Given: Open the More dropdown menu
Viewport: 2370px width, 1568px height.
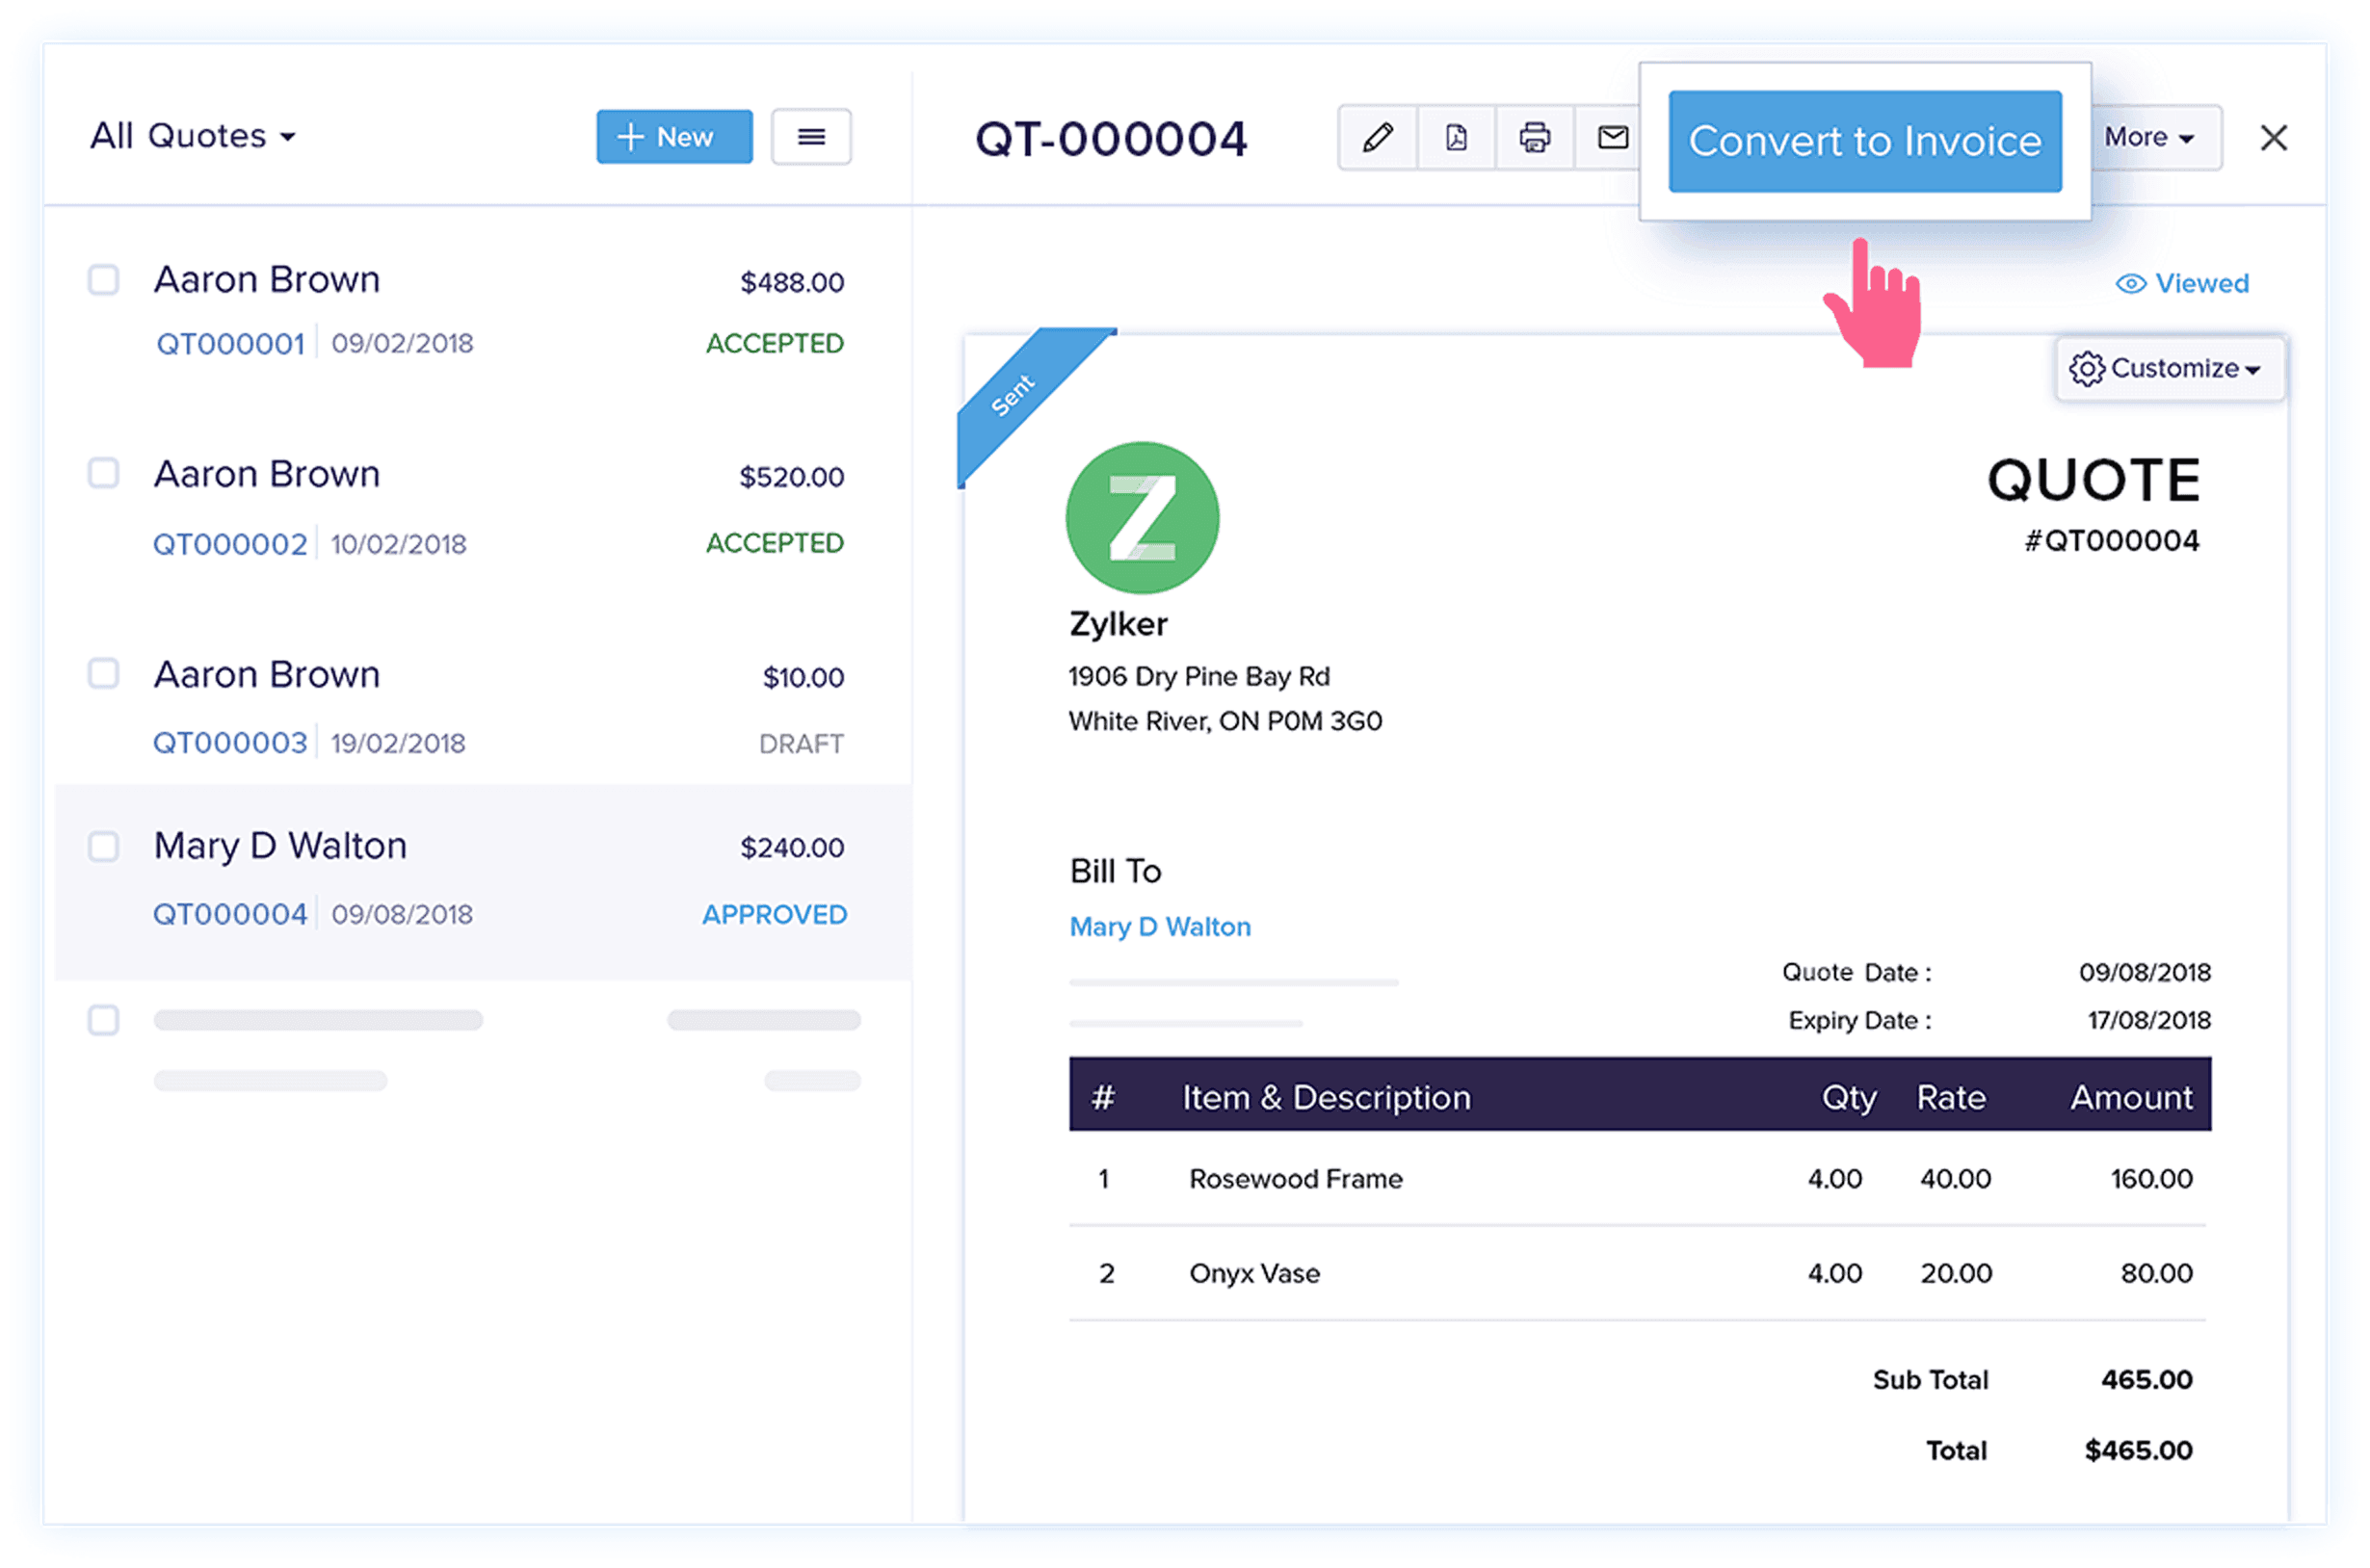Looking at the screenshot, I should point(2148,137).
